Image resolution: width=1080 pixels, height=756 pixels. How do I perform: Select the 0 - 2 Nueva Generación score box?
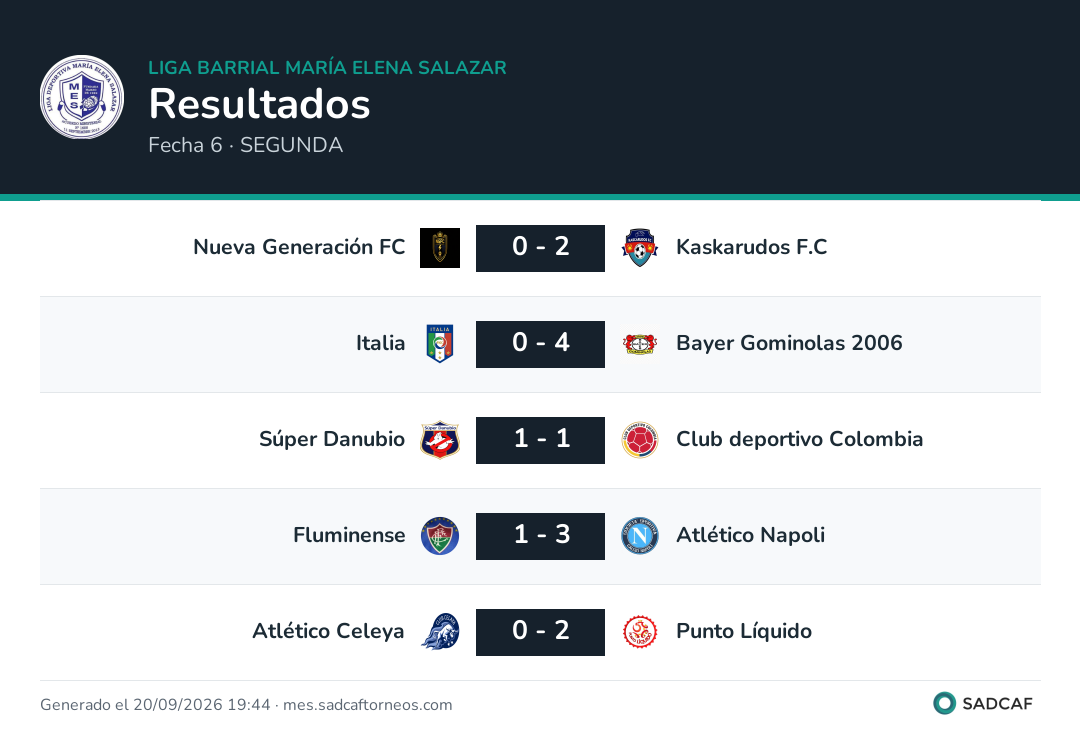(x=540, y=248)
